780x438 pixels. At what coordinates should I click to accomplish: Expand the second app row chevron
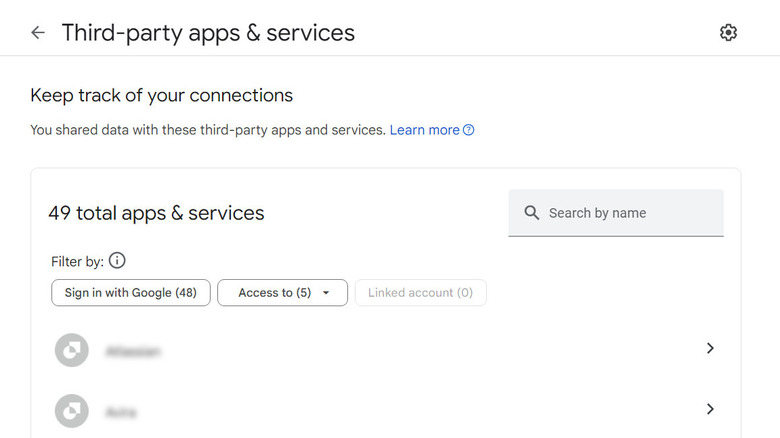tap(710, 408)
